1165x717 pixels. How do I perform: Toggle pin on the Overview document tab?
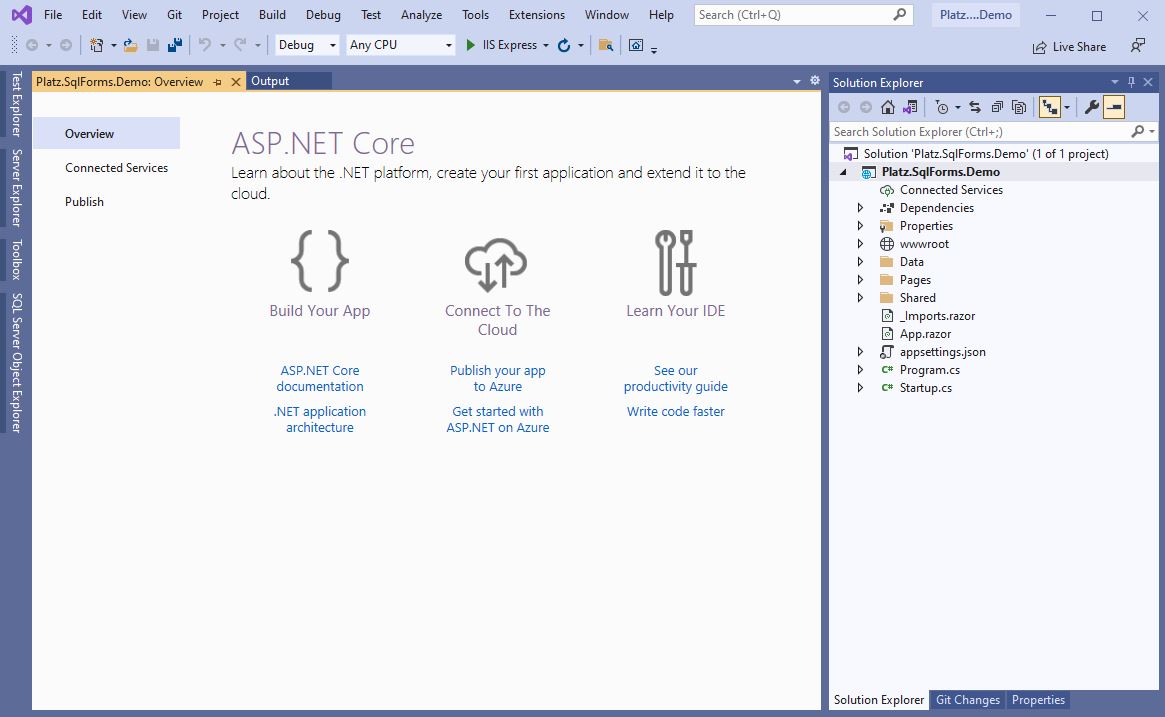pyautogui.click(x=217, y=82)
